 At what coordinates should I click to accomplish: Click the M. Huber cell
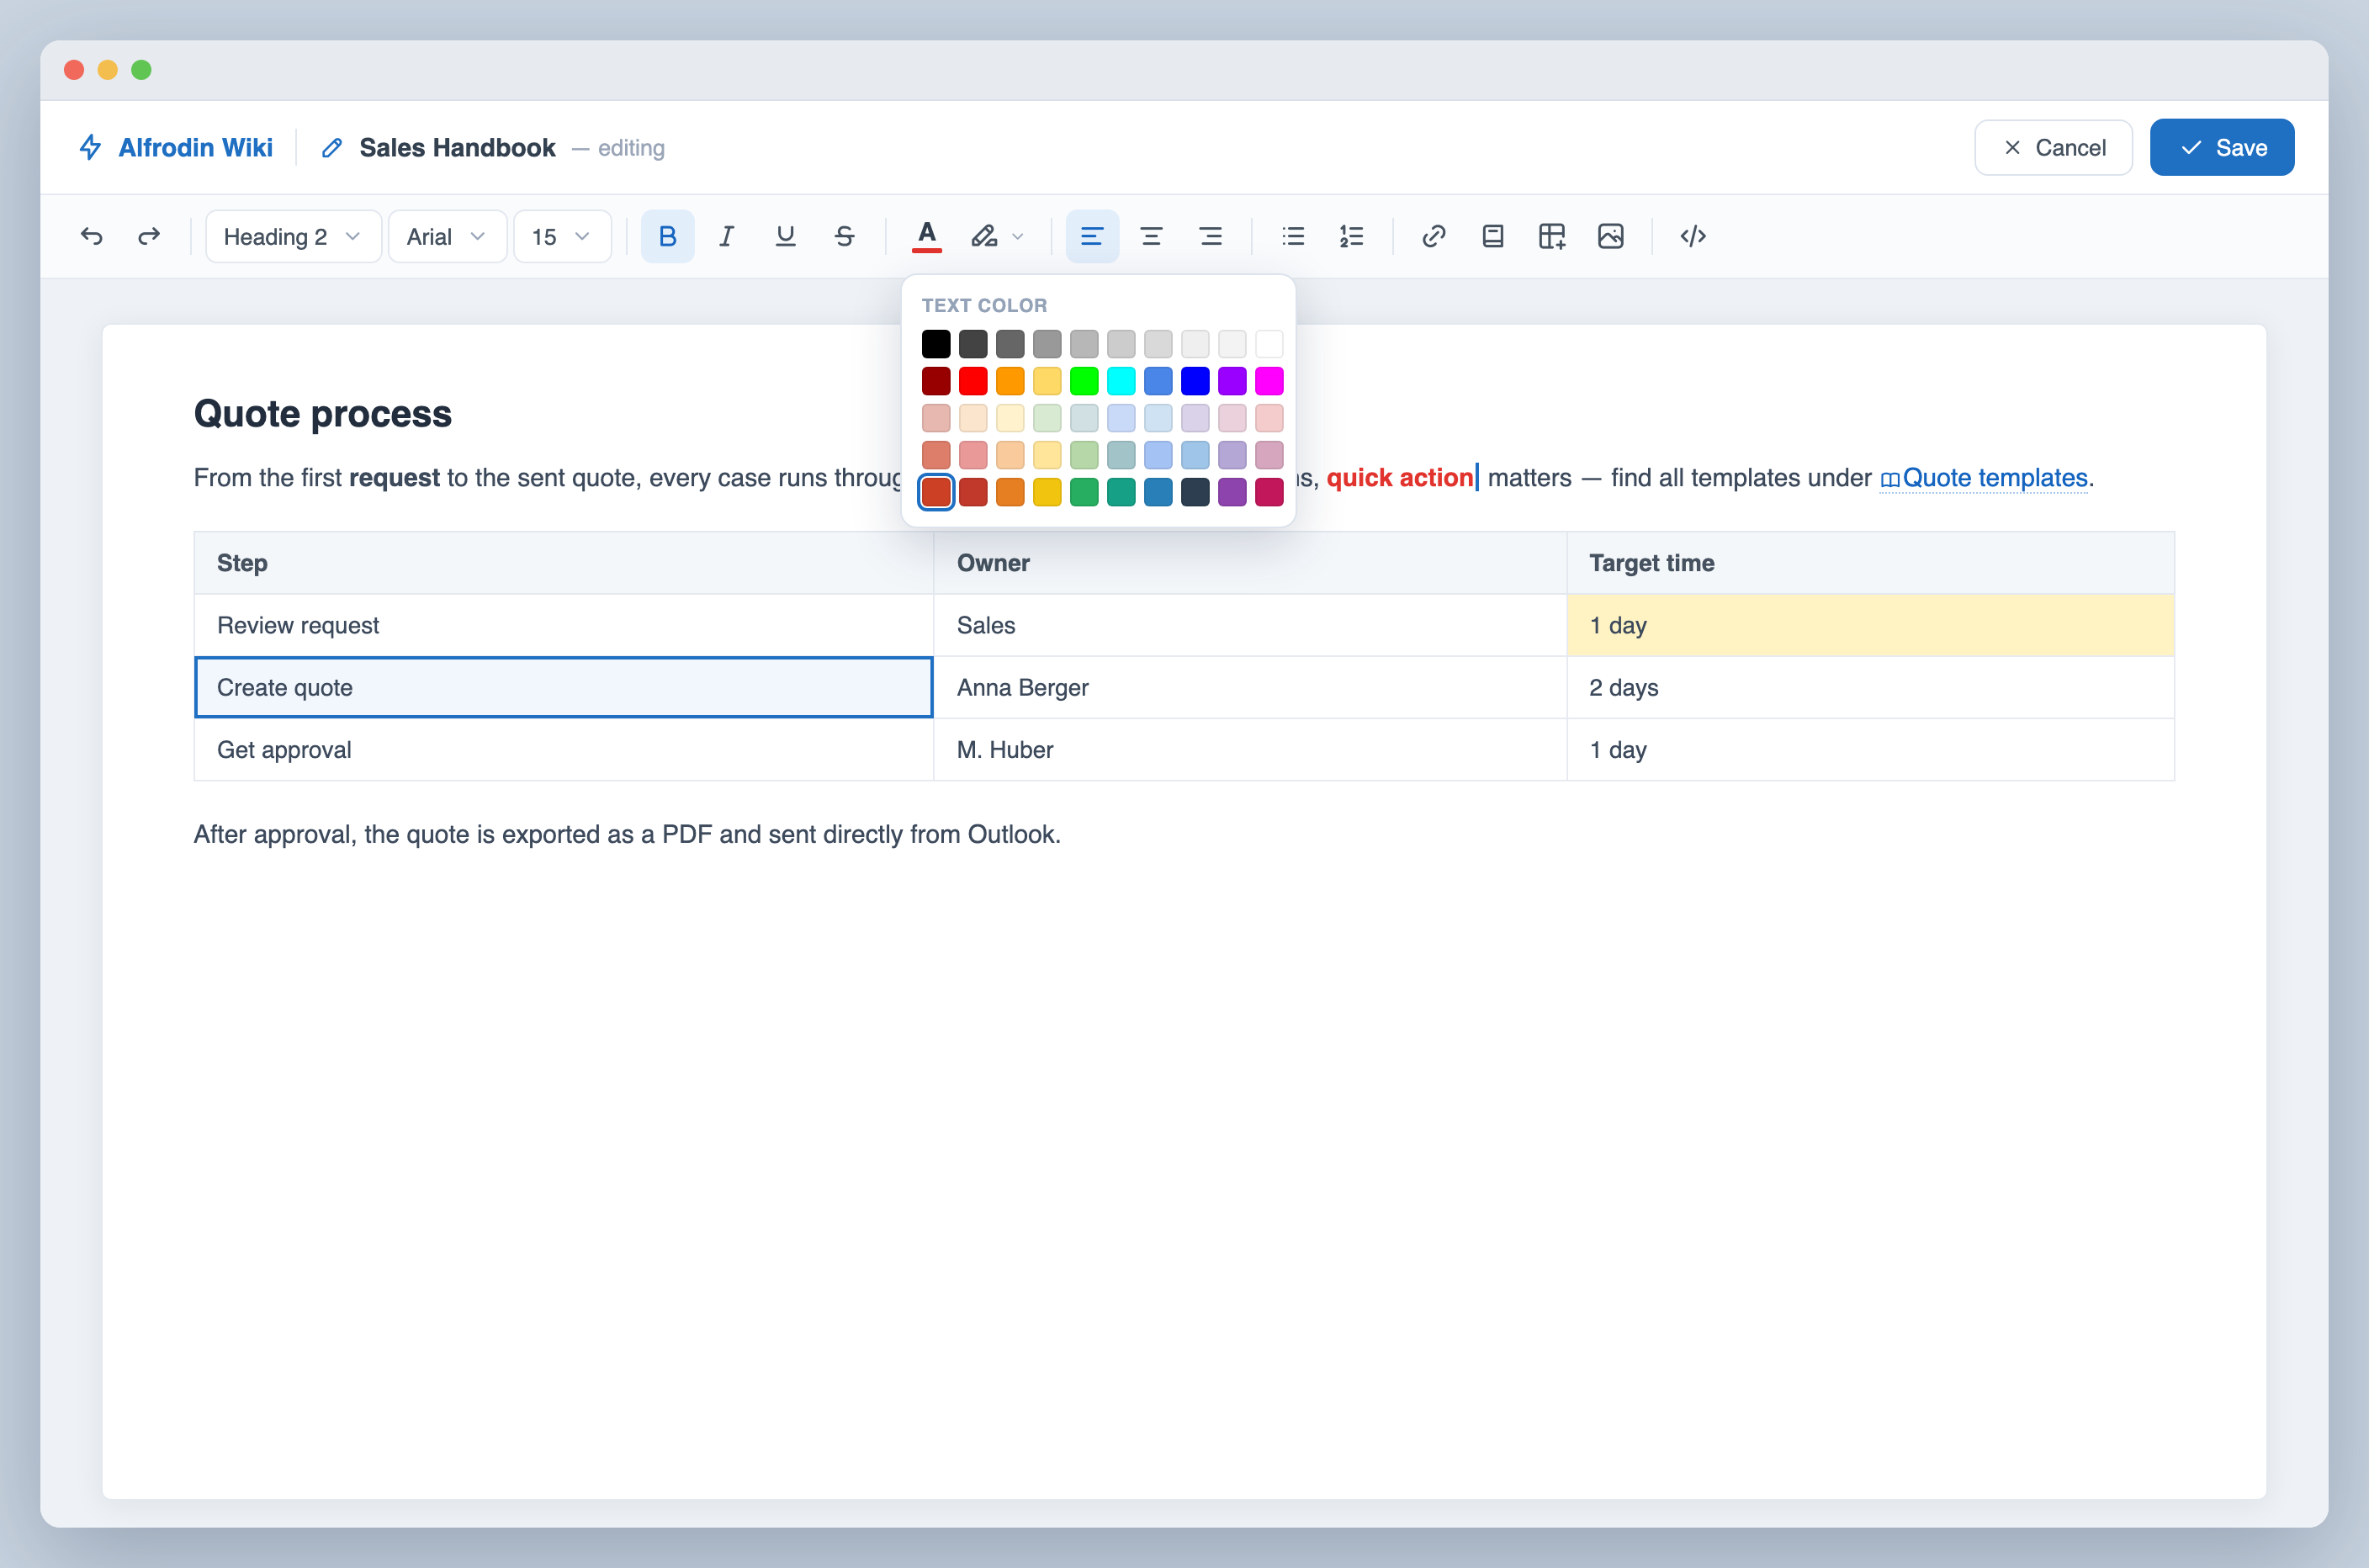pyautogui.click(x=1250, y=749)
